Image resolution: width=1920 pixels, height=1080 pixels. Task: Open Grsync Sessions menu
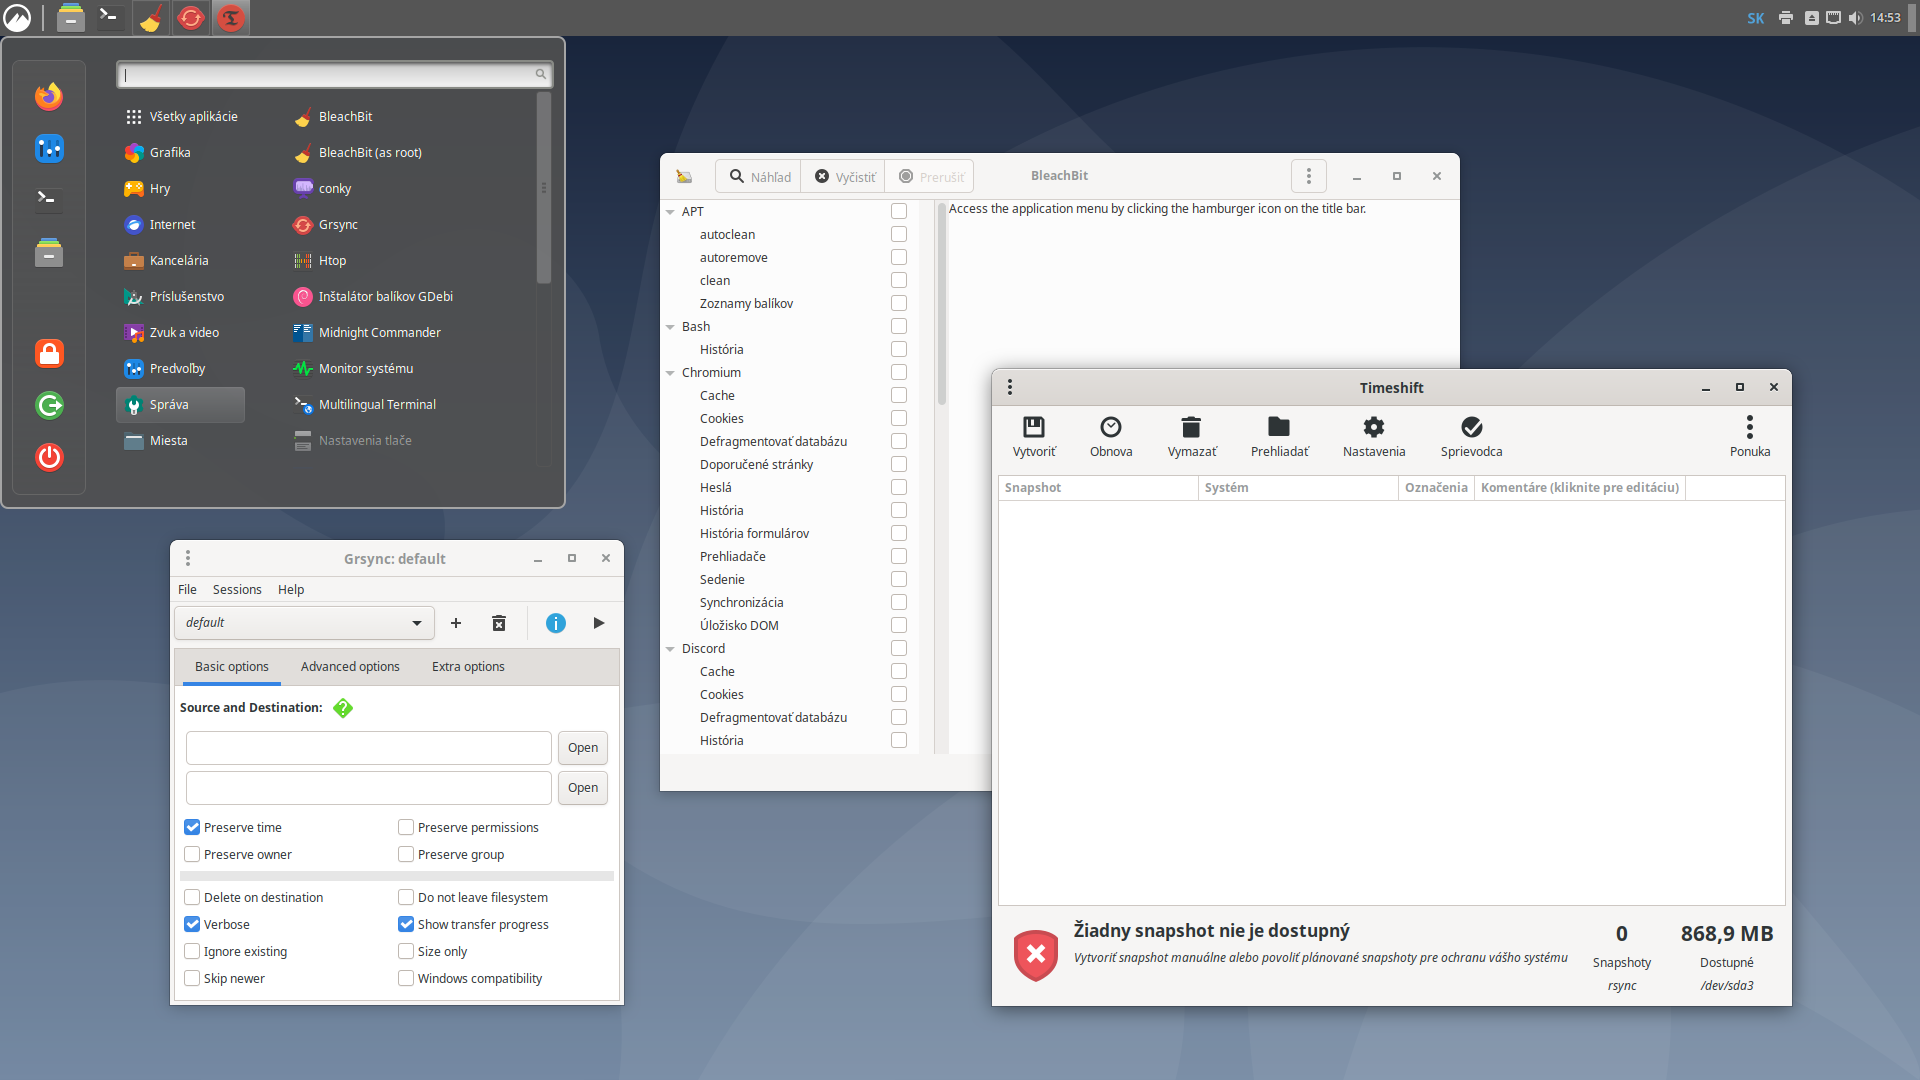[x=237, y=589]
